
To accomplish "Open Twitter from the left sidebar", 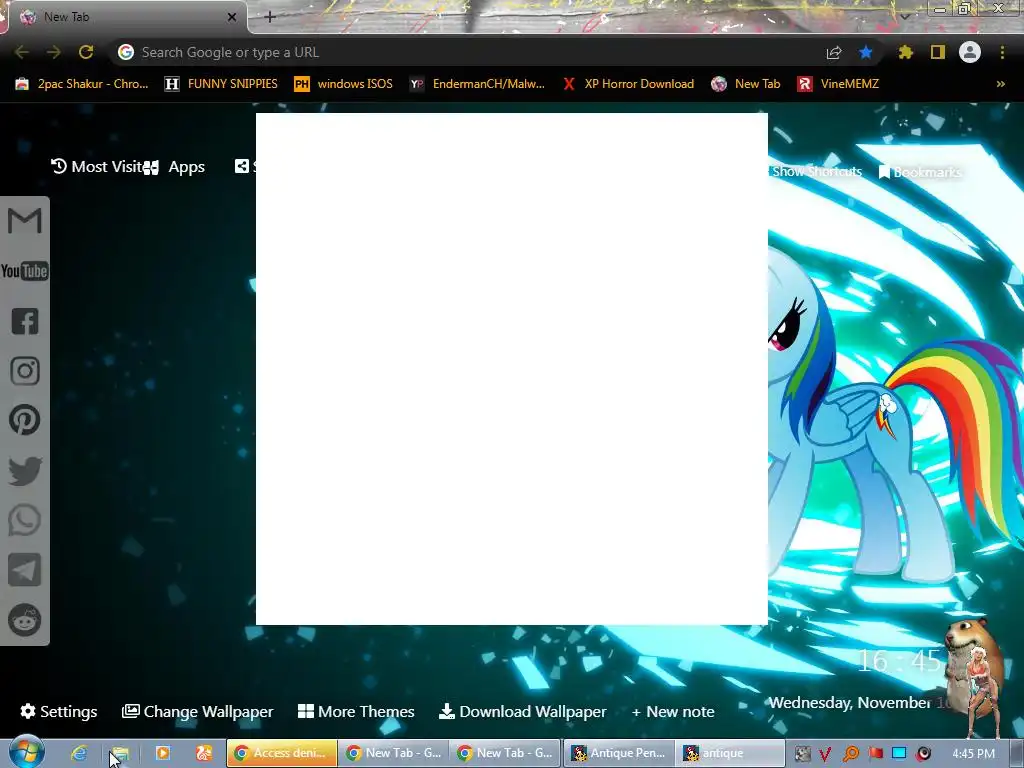I will click(x=25, y=471).
